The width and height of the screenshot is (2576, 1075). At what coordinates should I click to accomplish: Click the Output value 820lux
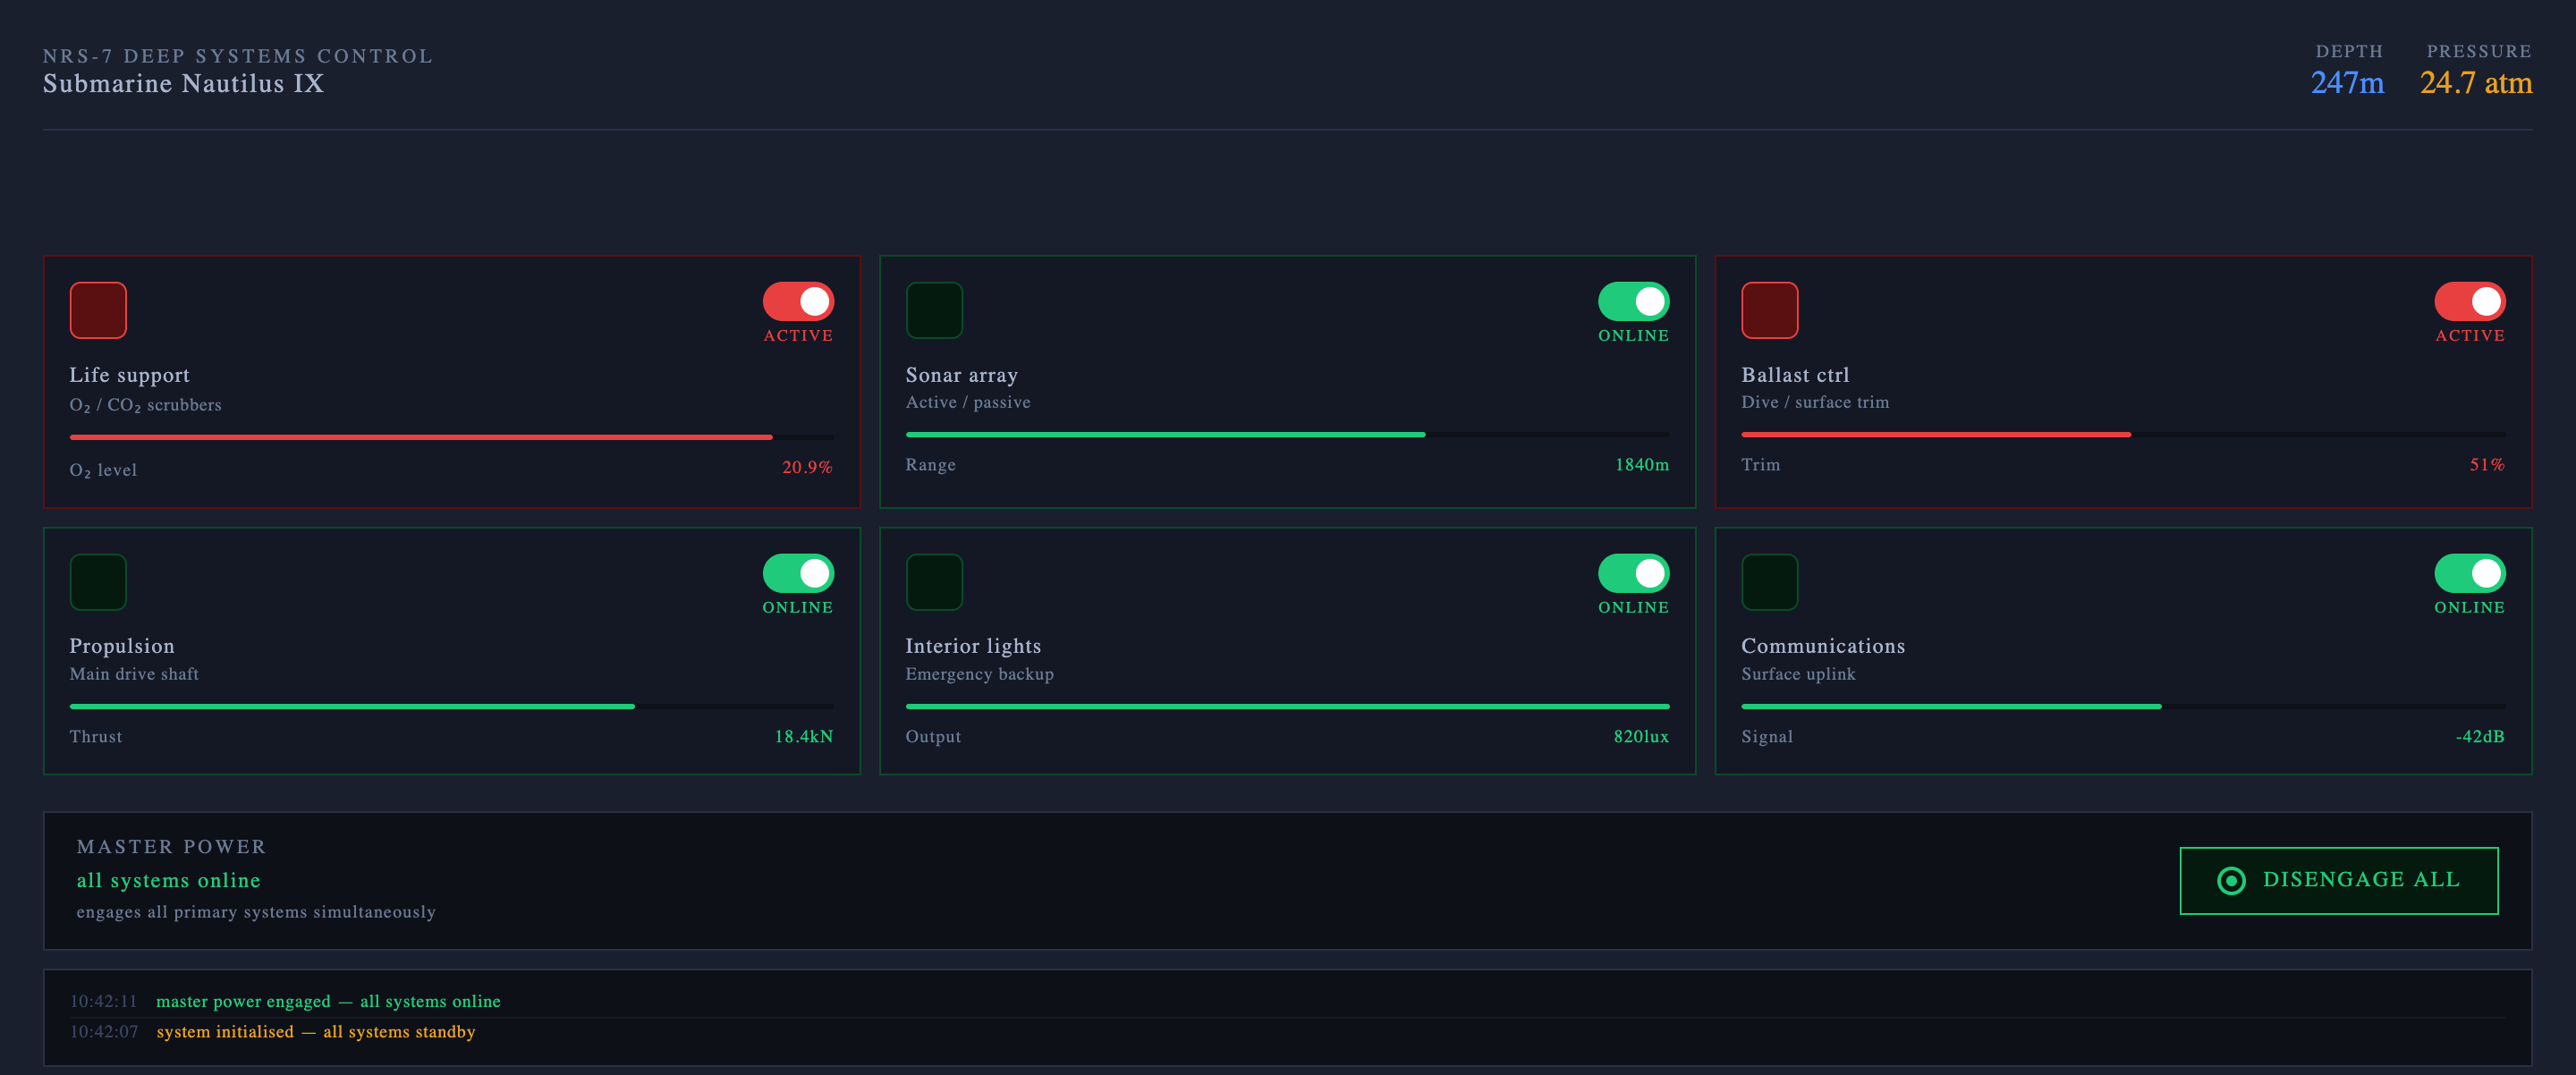[x=1641, y=736]
